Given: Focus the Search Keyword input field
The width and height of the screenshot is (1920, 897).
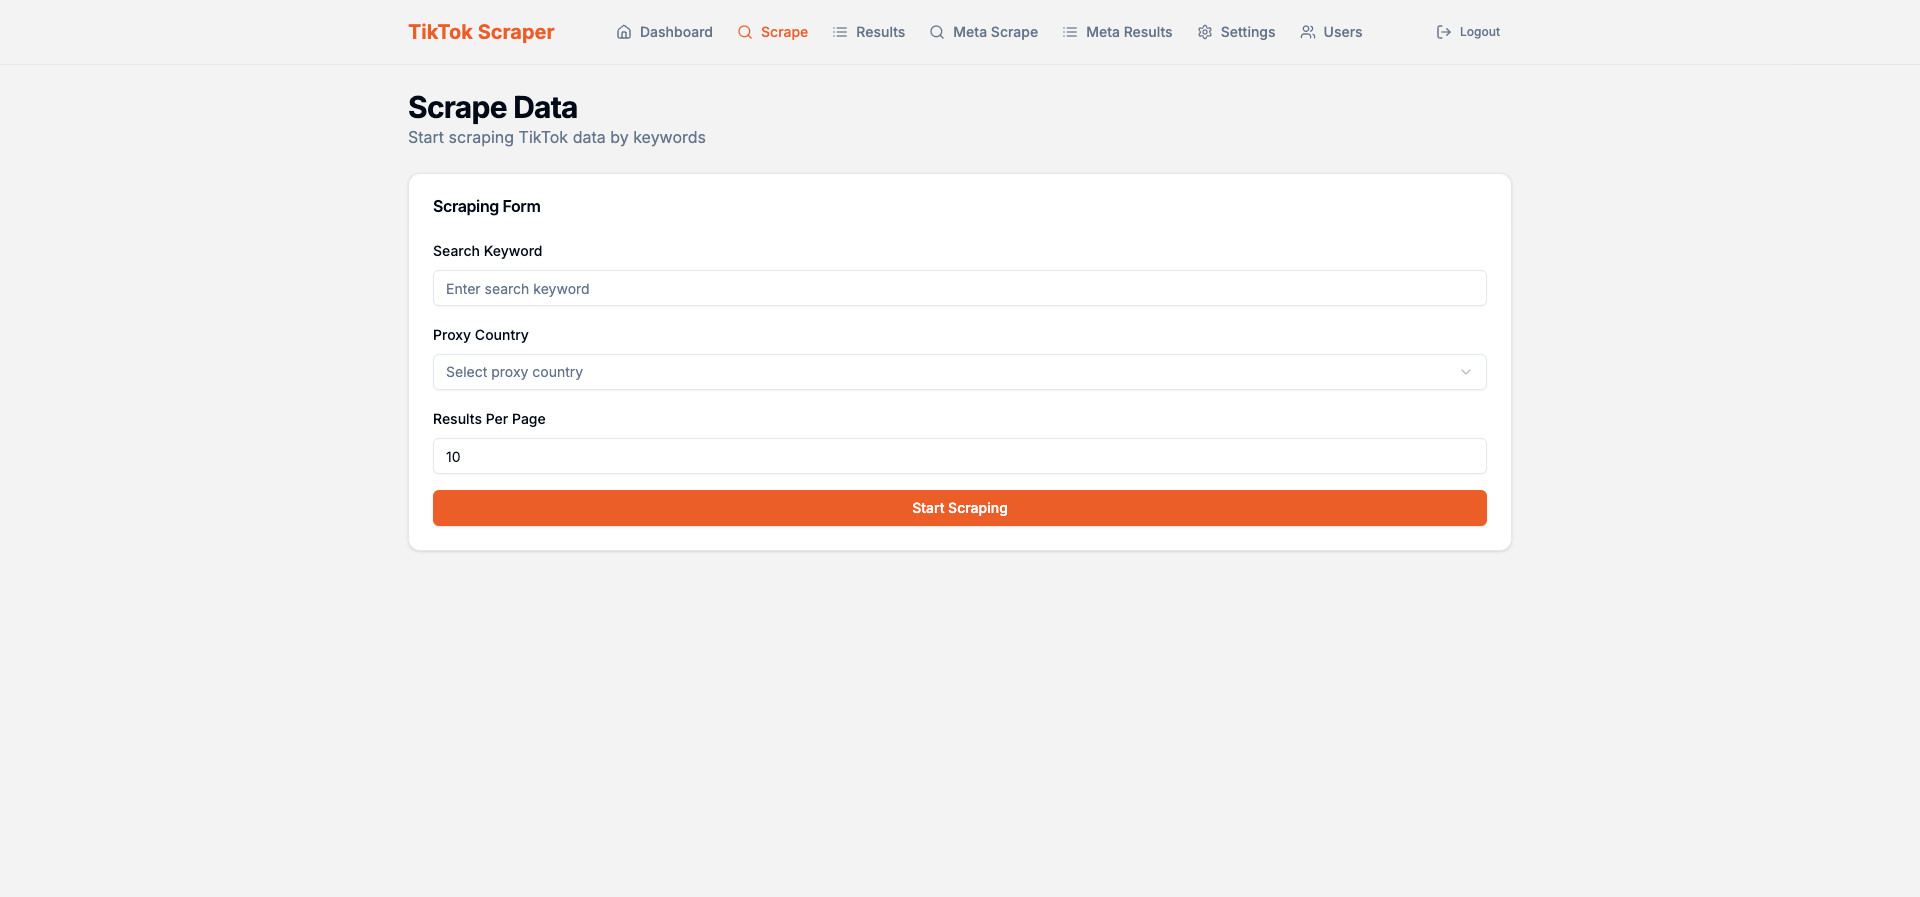Looking at the screenshot, I should [x=959, y=289].
